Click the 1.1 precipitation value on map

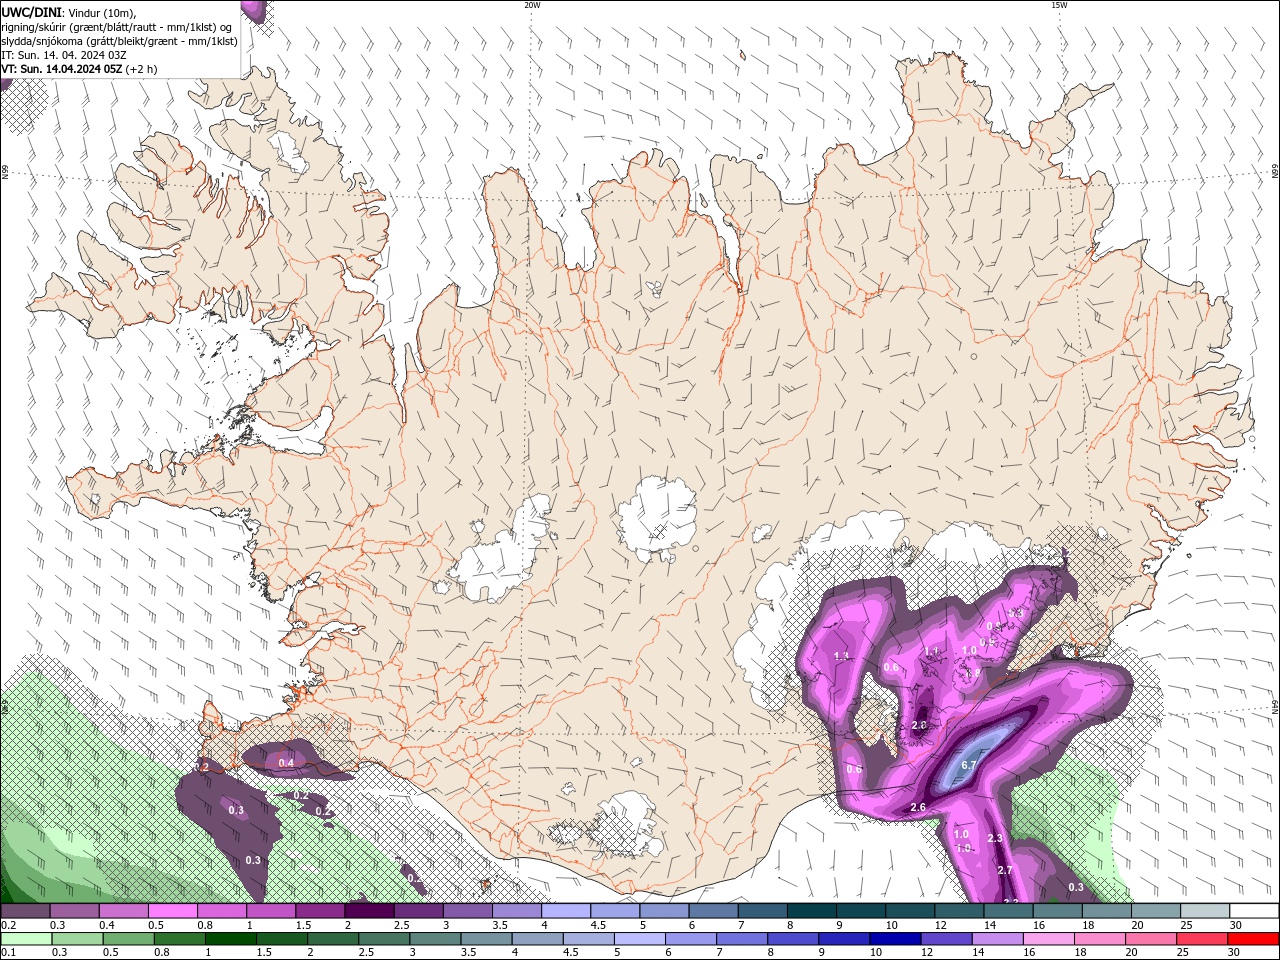coord(932,651)
